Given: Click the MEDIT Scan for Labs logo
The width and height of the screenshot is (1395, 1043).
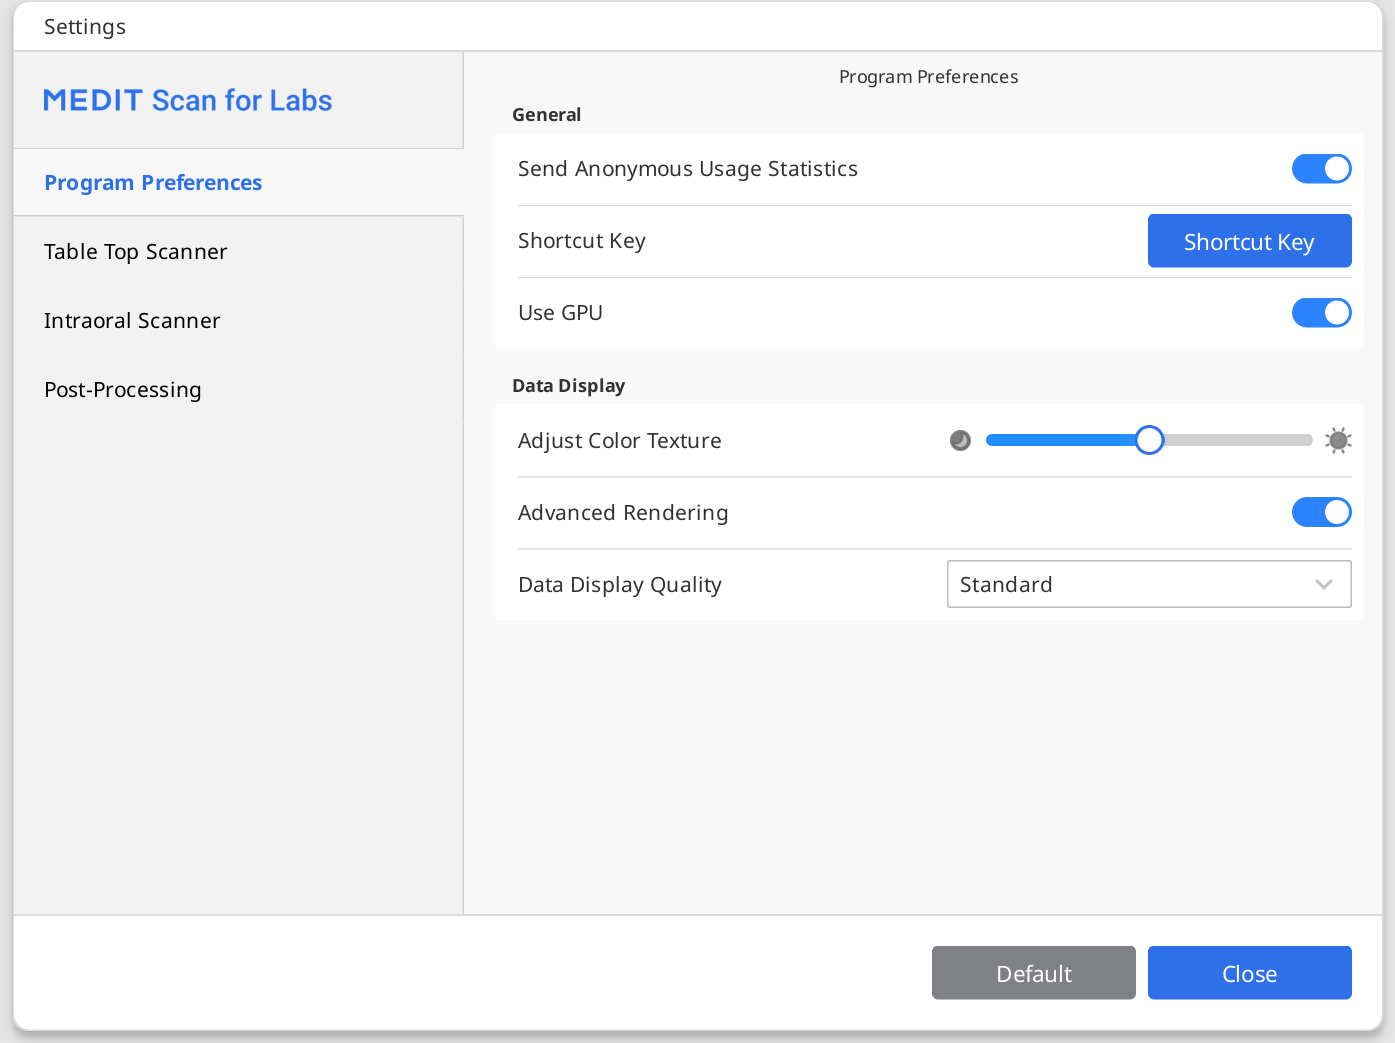Looking at the screenshot, I should pyautogui.click(x=188, y=101).
